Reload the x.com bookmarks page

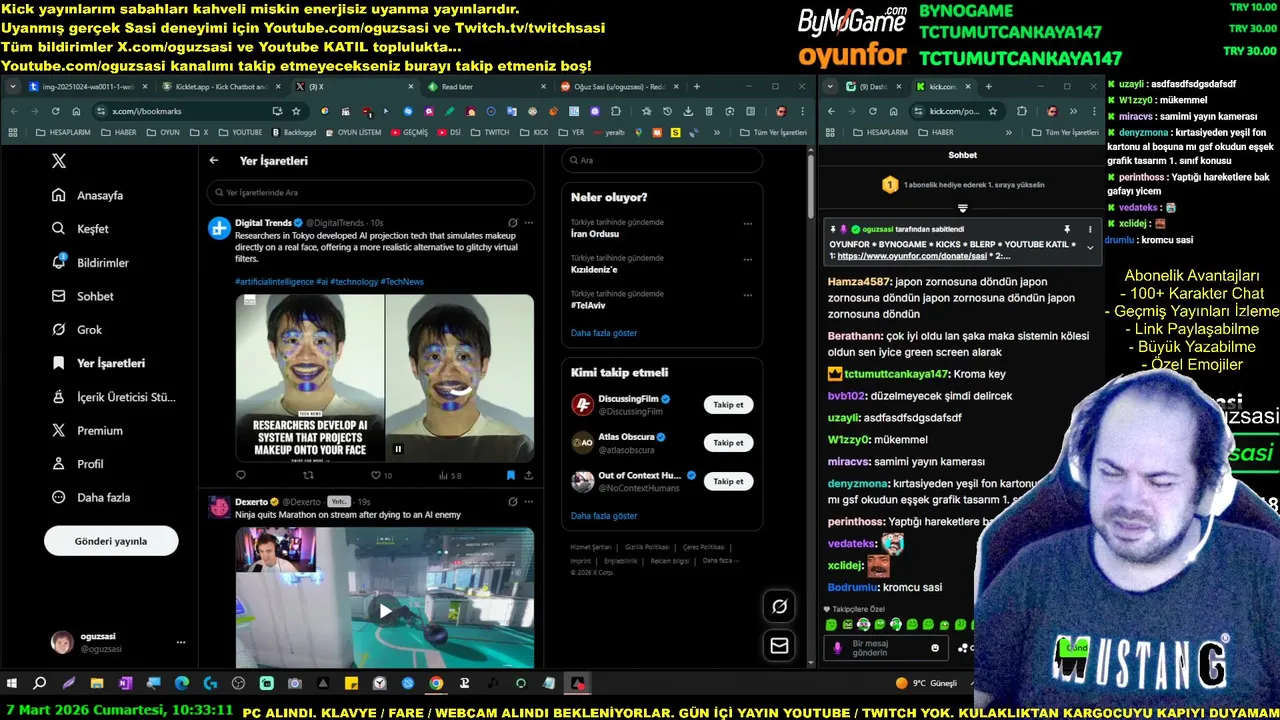click(56, 111)
